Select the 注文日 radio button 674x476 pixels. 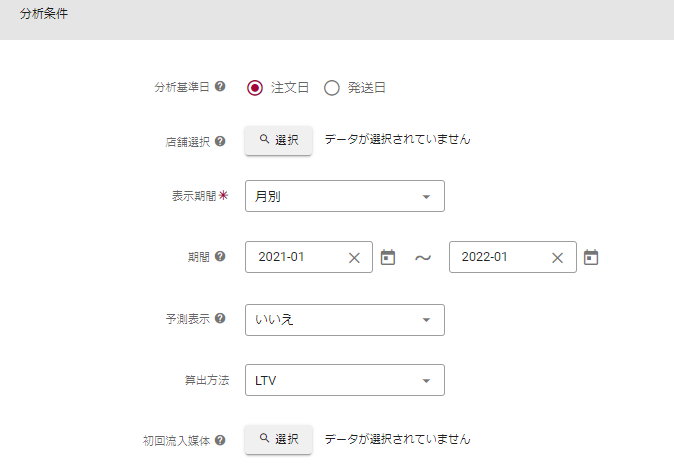[255, 87]
